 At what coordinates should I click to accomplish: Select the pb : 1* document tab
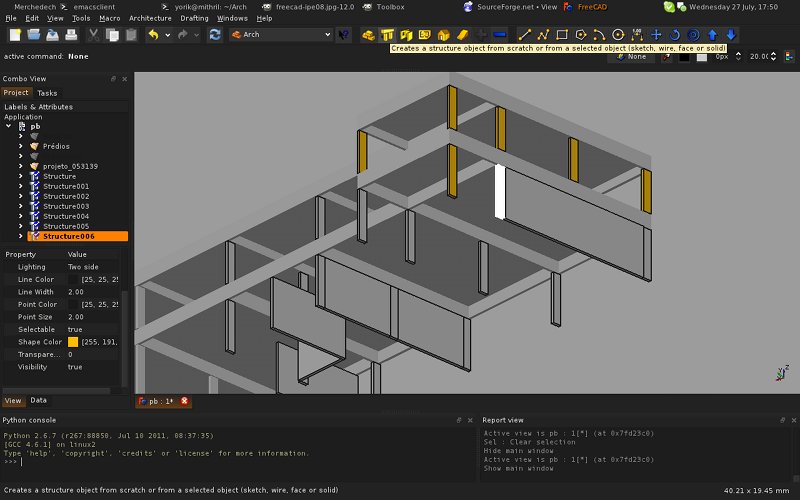click(x=163, y=402)
